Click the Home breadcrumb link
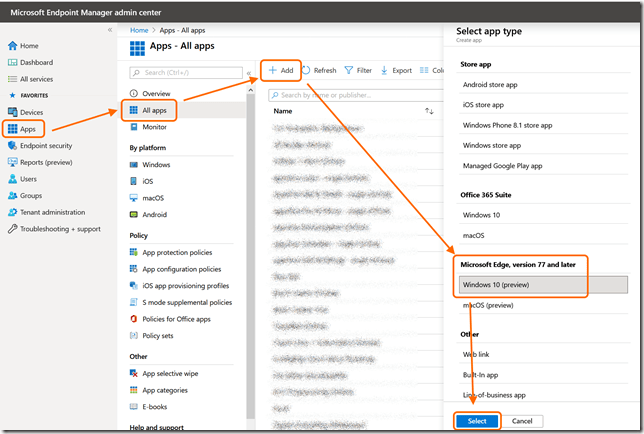Viewport: 644px width, 434px height. (138, 30)
